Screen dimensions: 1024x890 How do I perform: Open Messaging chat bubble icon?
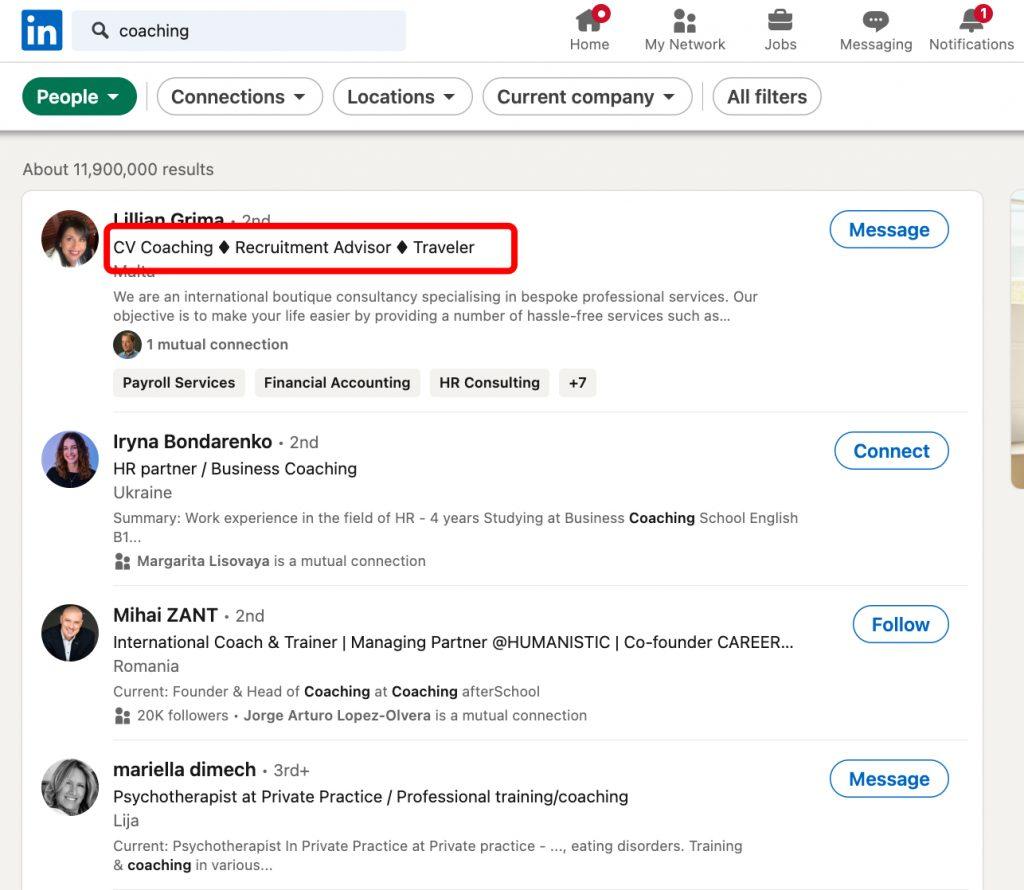[x=875, y=20]
